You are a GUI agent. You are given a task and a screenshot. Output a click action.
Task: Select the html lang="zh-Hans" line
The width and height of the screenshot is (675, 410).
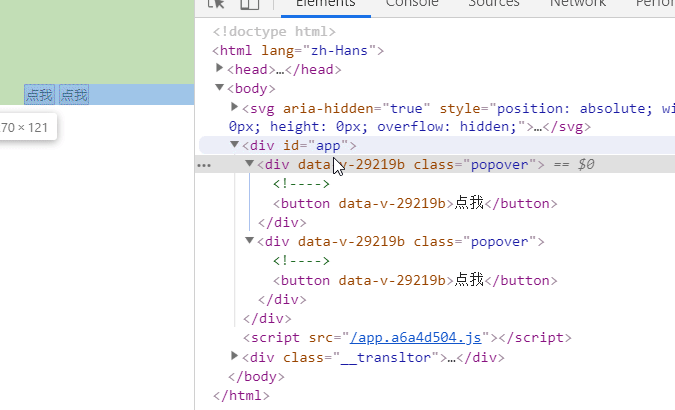pos(298,50)
